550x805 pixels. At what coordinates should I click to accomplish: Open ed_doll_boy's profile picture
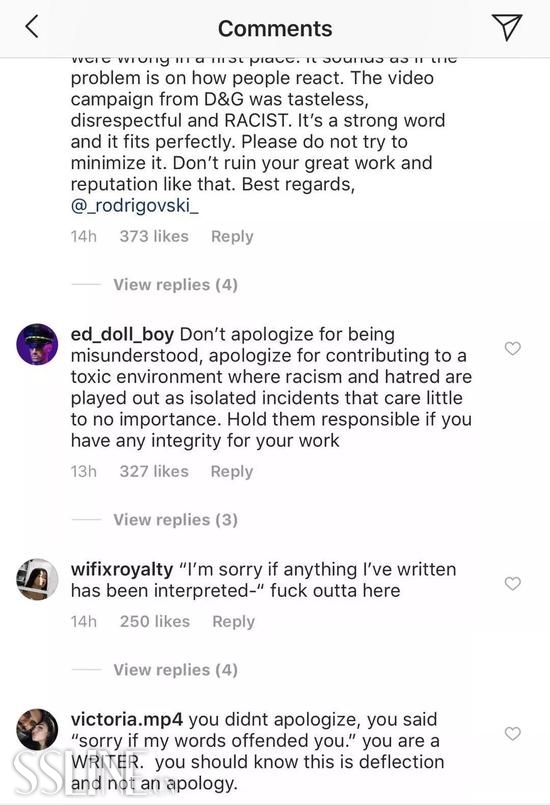tap(37, 344)
